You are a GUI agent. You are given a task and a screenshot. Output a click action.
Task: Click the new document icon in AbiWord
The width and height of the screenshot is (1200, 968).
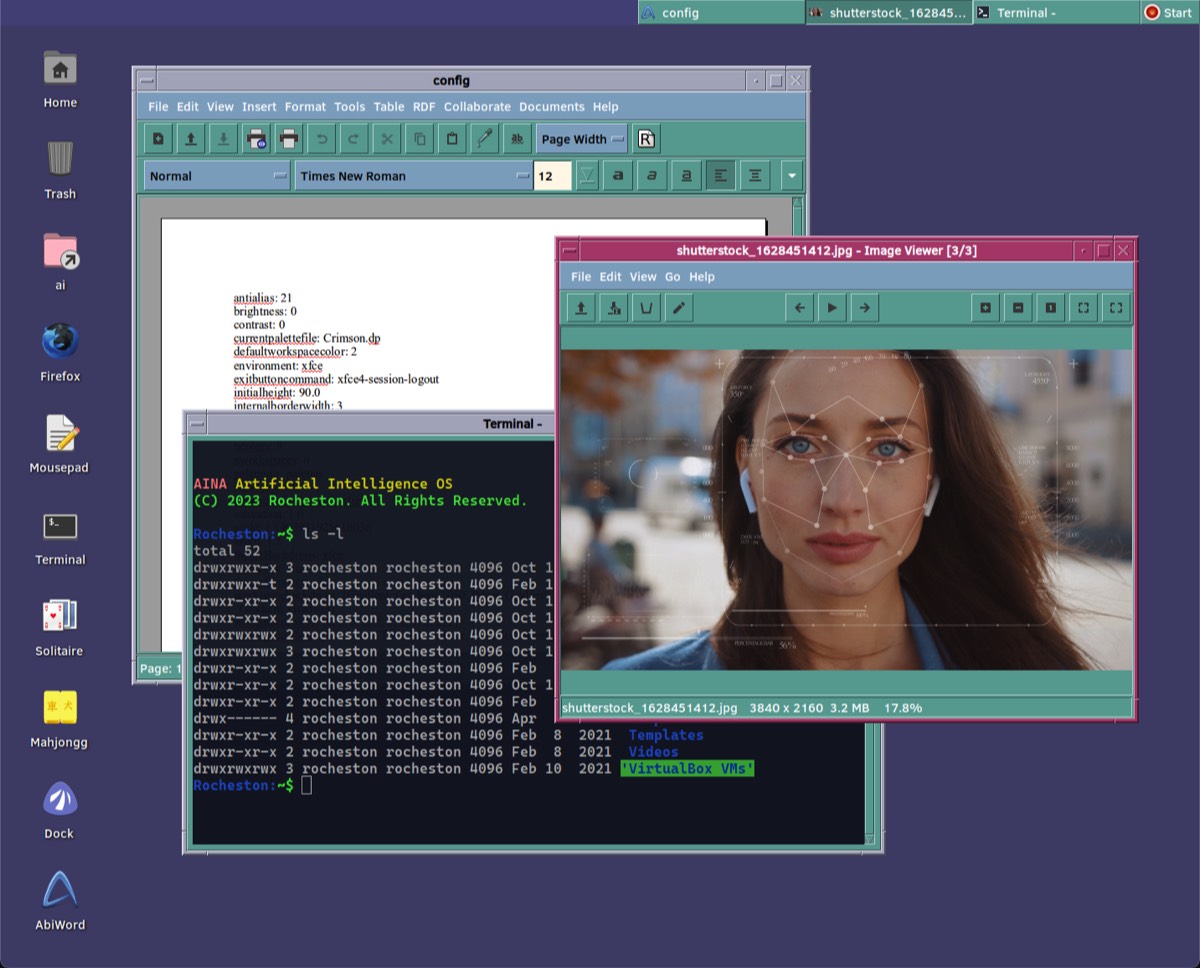click(x=158, y=139)
